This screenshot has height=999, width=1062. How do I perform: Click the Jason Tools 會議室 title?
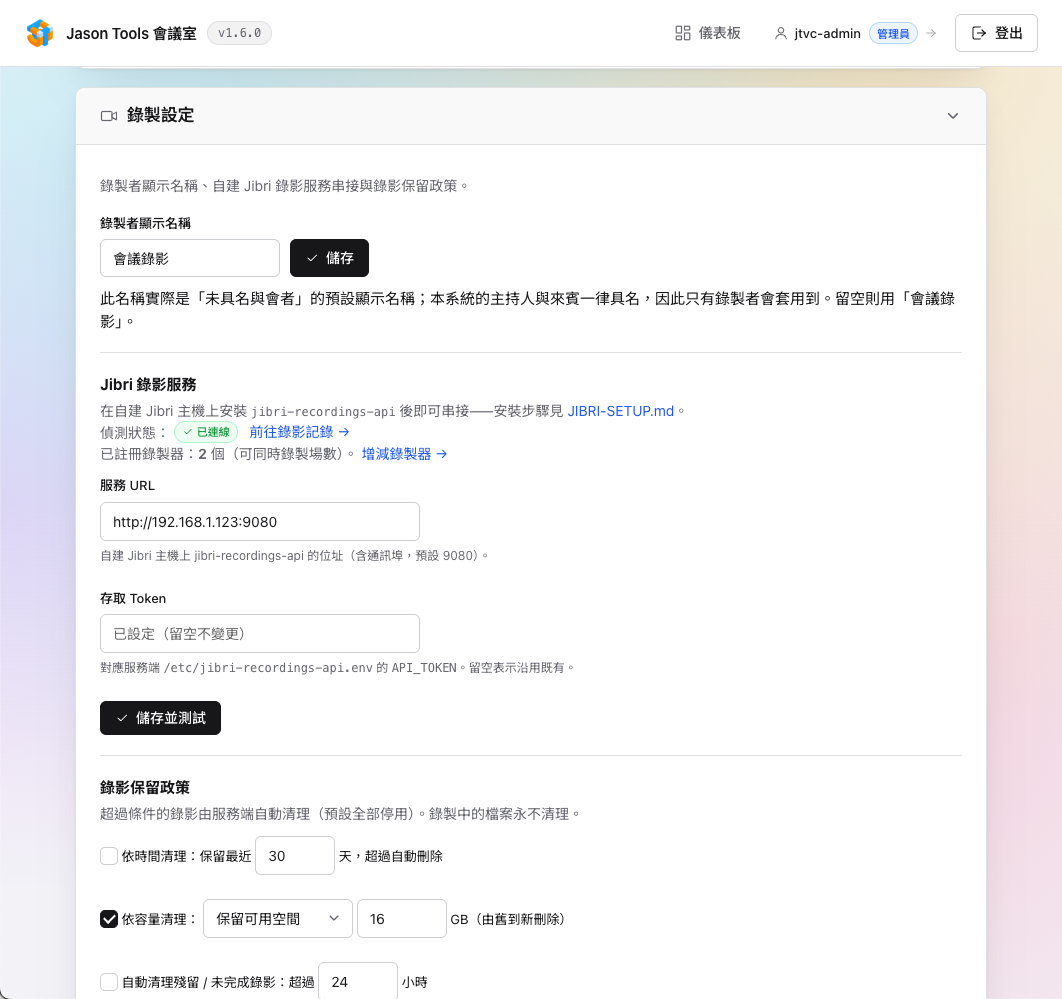tap(131, 33)
